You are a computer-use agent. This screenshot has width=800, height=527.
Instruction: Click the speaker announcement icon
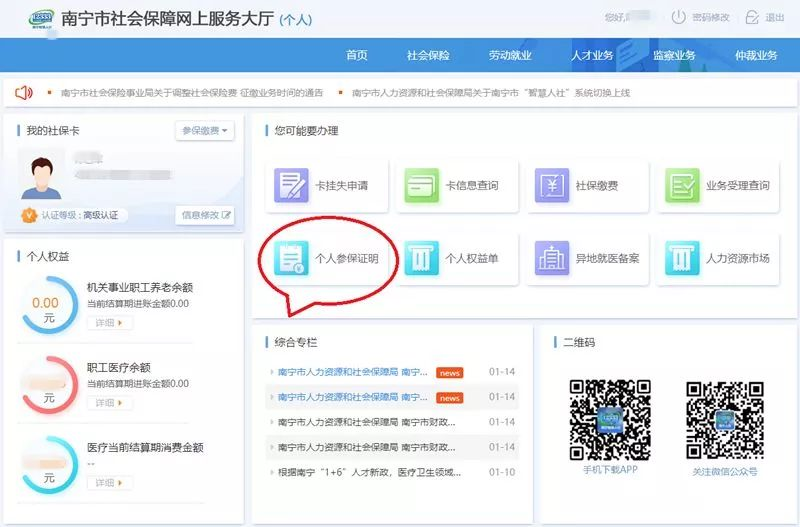coord(24,93)
